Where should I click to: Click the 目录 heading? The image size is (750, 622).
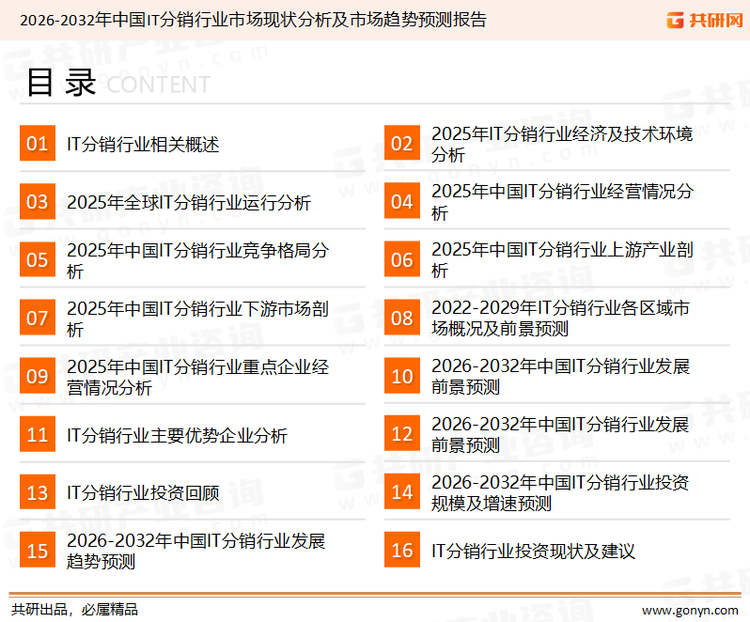pyautogui.click(x=61, y=83)
